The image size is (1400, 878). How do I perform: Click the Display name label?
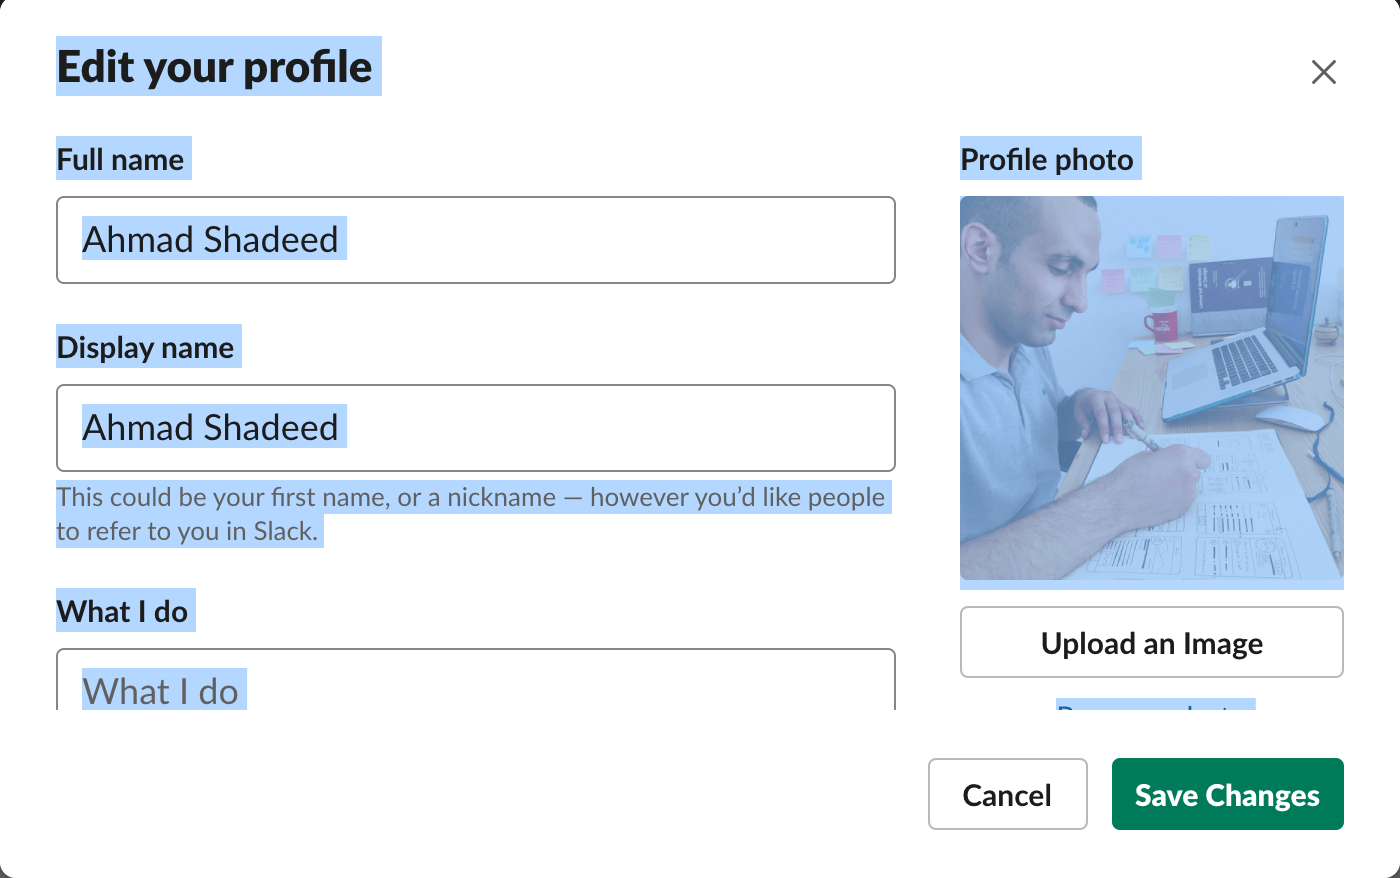[145, 348]
